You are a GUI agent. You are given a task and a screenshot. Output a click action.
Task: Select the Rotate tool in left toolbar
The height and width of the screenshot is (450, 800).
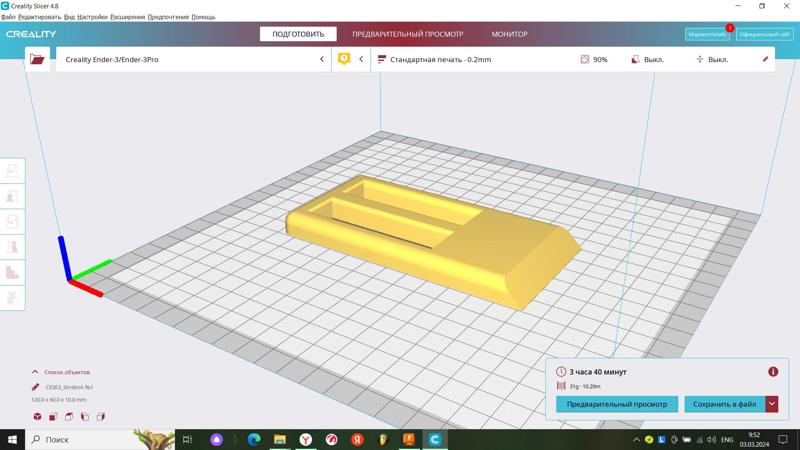pos(12,221)
